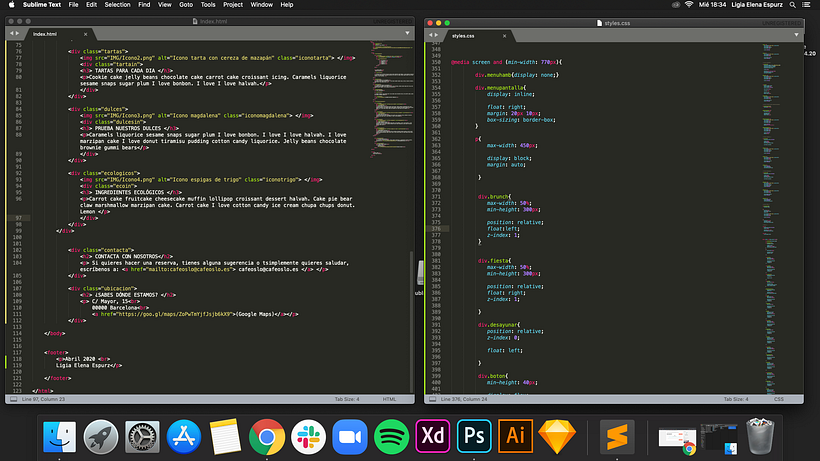This screenshot has height=461, width=820.
Task: Close the styles.css tab
Action: tap(505, 36)
